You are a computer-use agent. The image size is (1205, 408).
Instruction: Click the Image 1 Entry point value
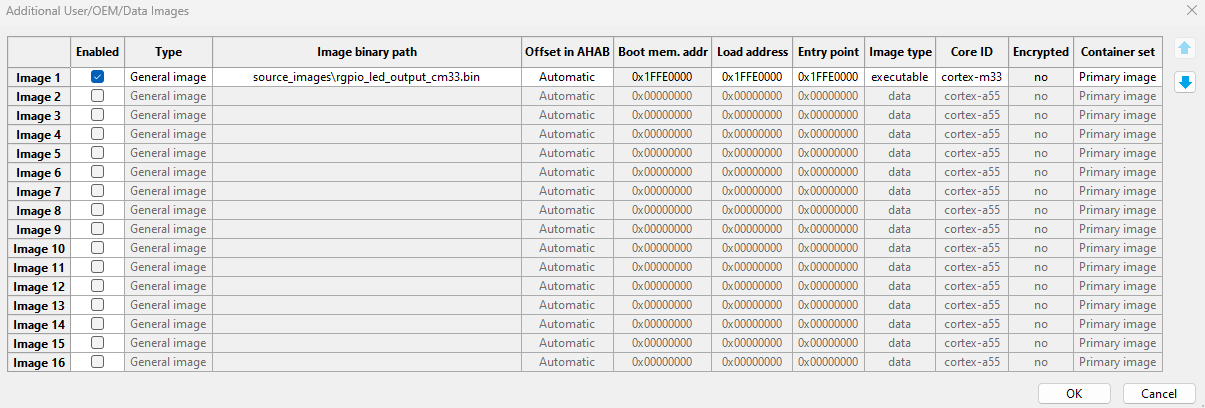tap(828, 77)
